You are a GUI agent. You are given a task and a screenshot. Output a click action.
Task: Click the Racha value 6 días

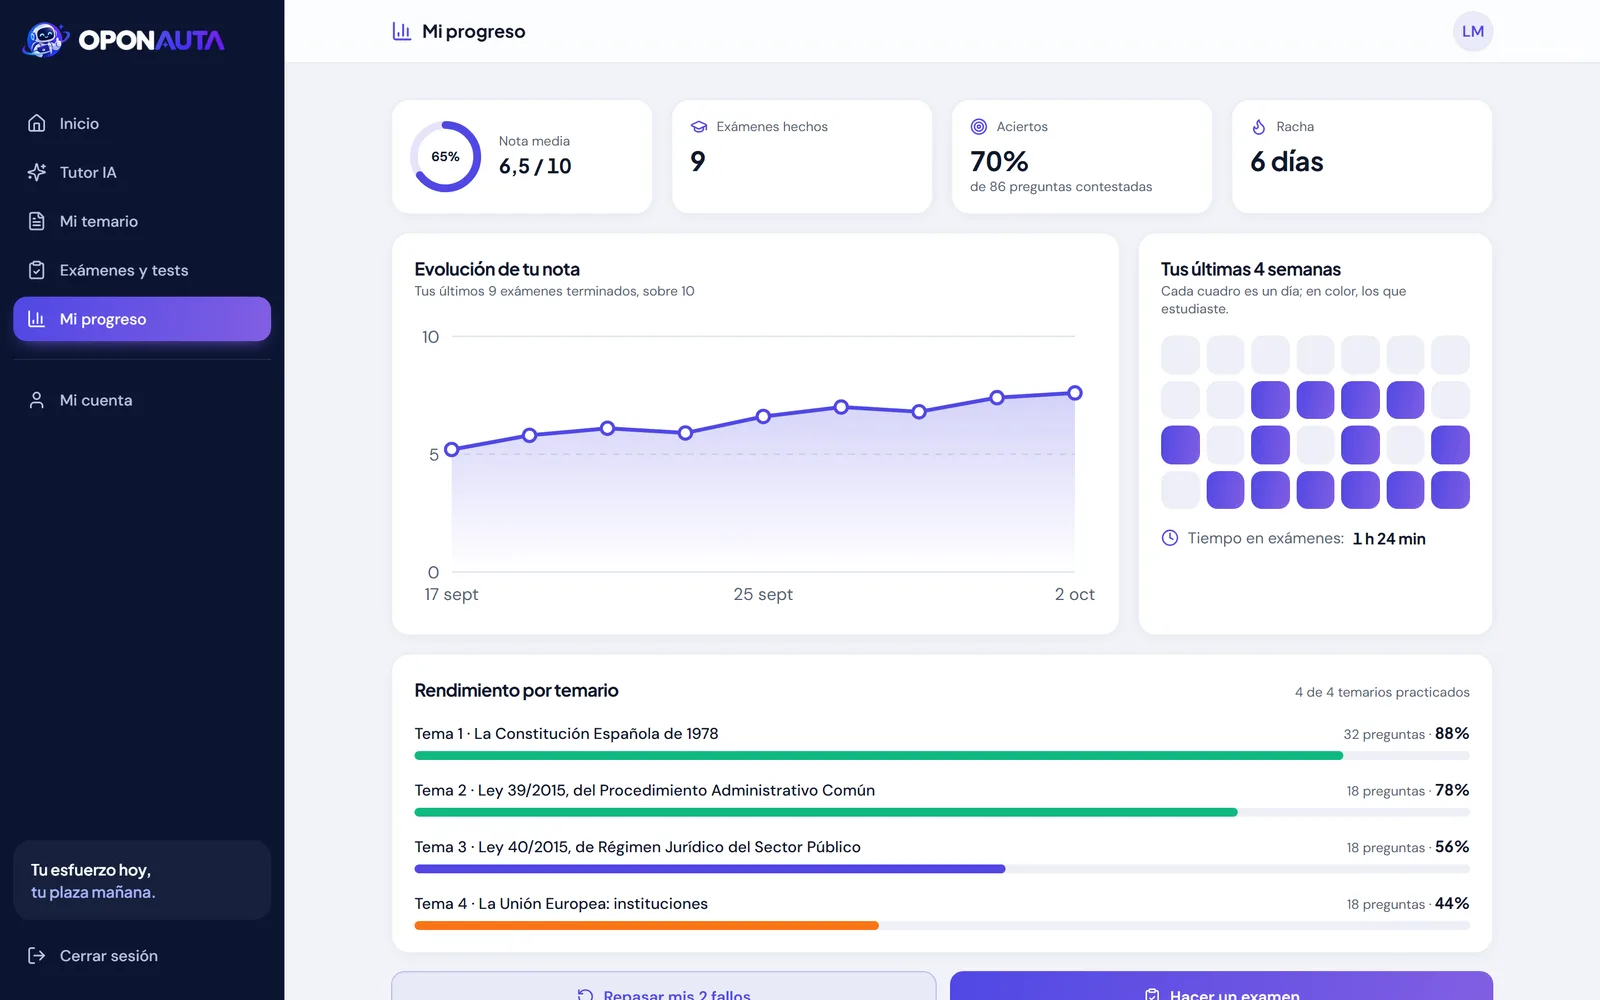click(x=1287, y=161)
